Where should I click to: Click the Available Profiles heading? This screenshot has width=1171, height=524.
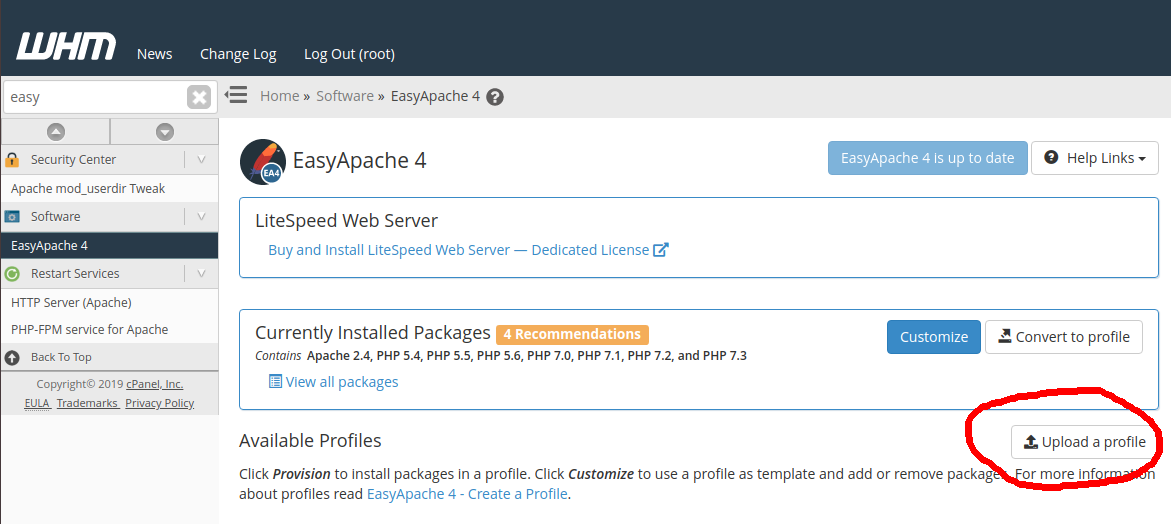click(310, 440)
